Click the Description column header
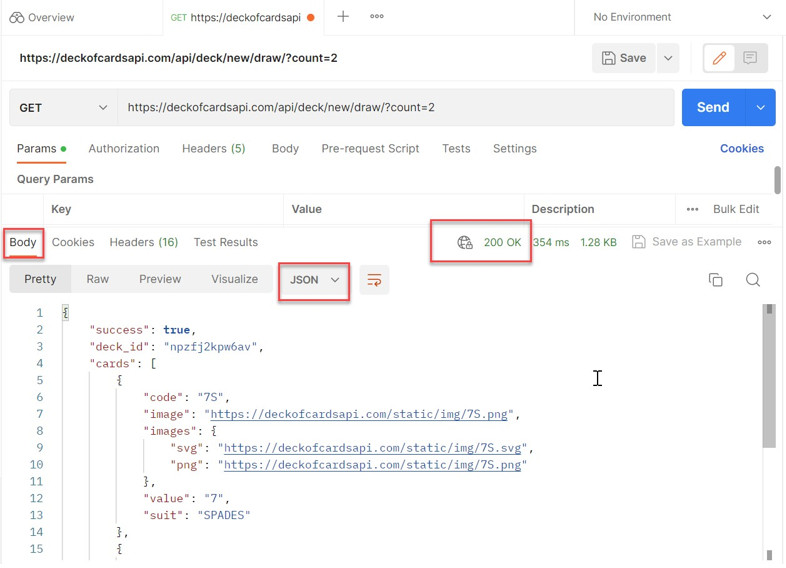This screenshot has height=568, width=786. pyautogui.click(x=563, y=210)
